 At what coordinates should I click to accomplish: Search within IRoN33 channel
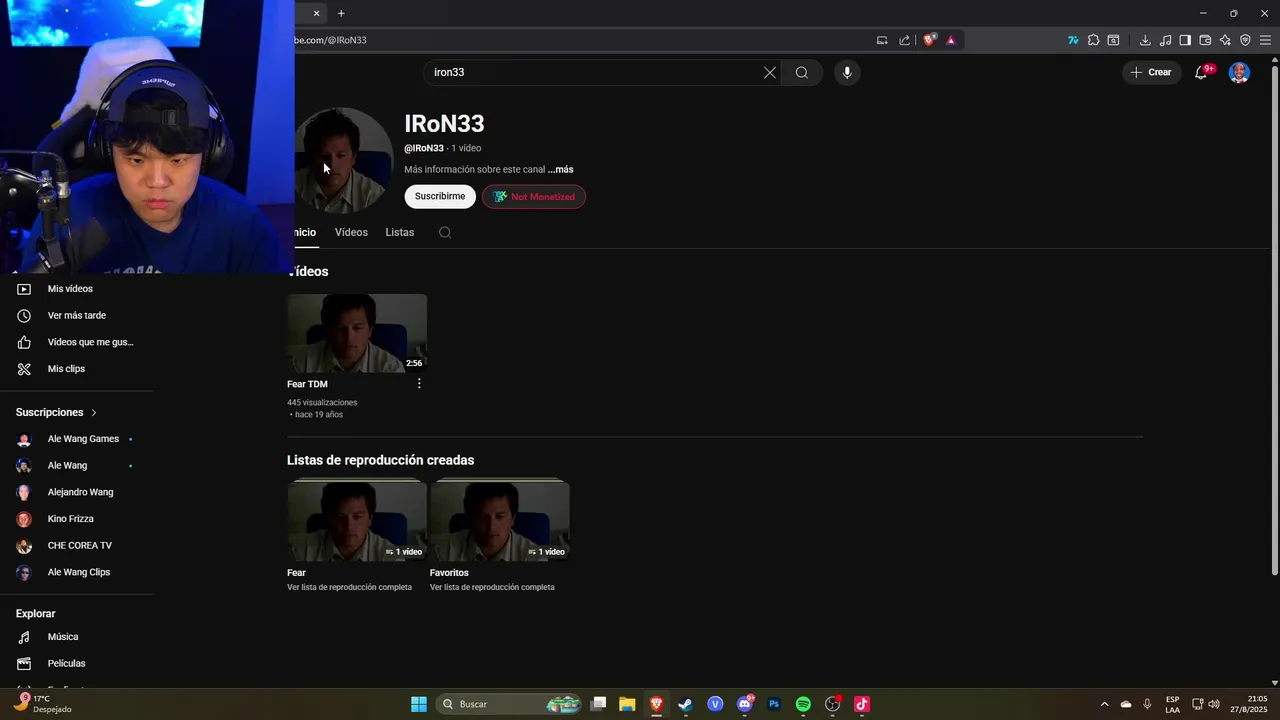(445, 232)
